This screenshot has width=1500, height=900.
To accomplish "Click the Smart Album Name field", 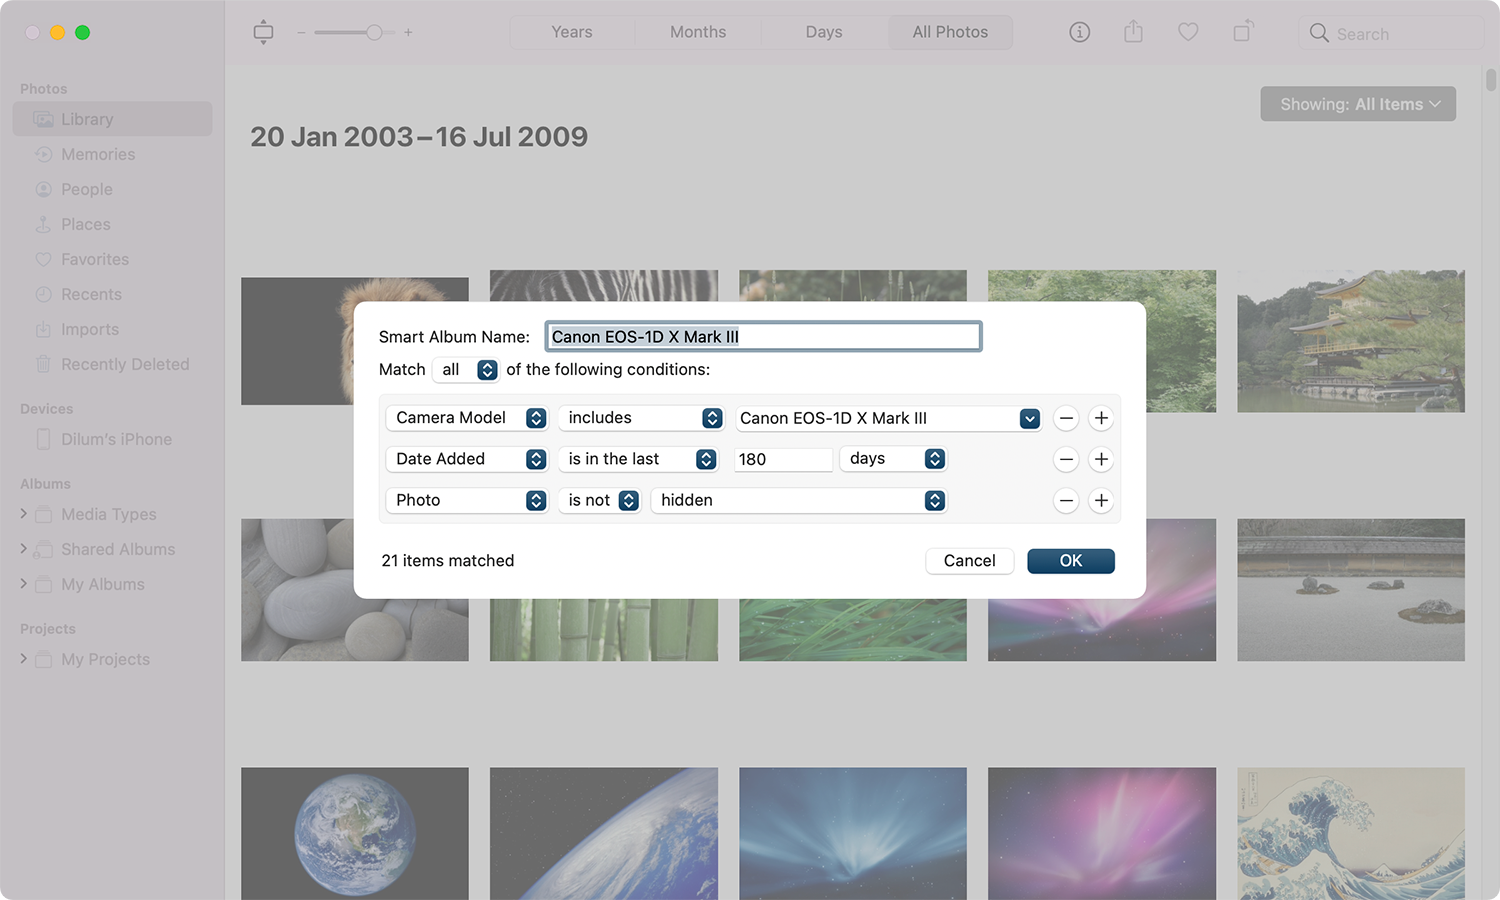I will (x=763, y=337).
